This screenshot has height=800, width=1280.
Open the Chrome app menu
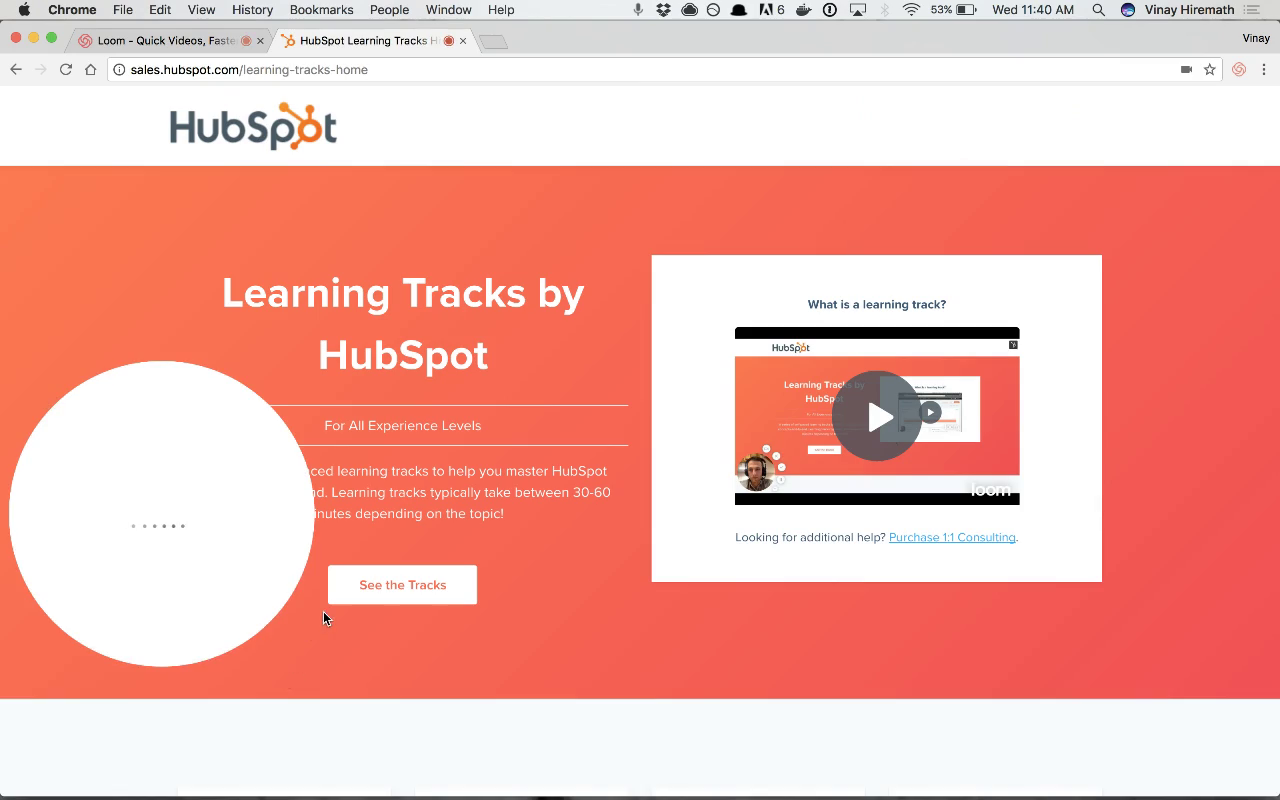[72, 10]
